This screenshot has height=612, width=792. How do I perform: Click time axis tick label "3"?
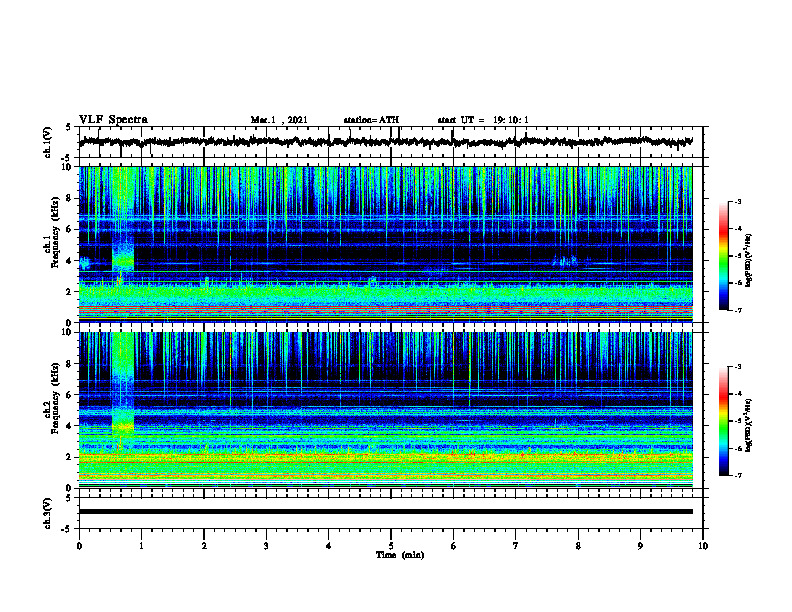tap(266, 546)
